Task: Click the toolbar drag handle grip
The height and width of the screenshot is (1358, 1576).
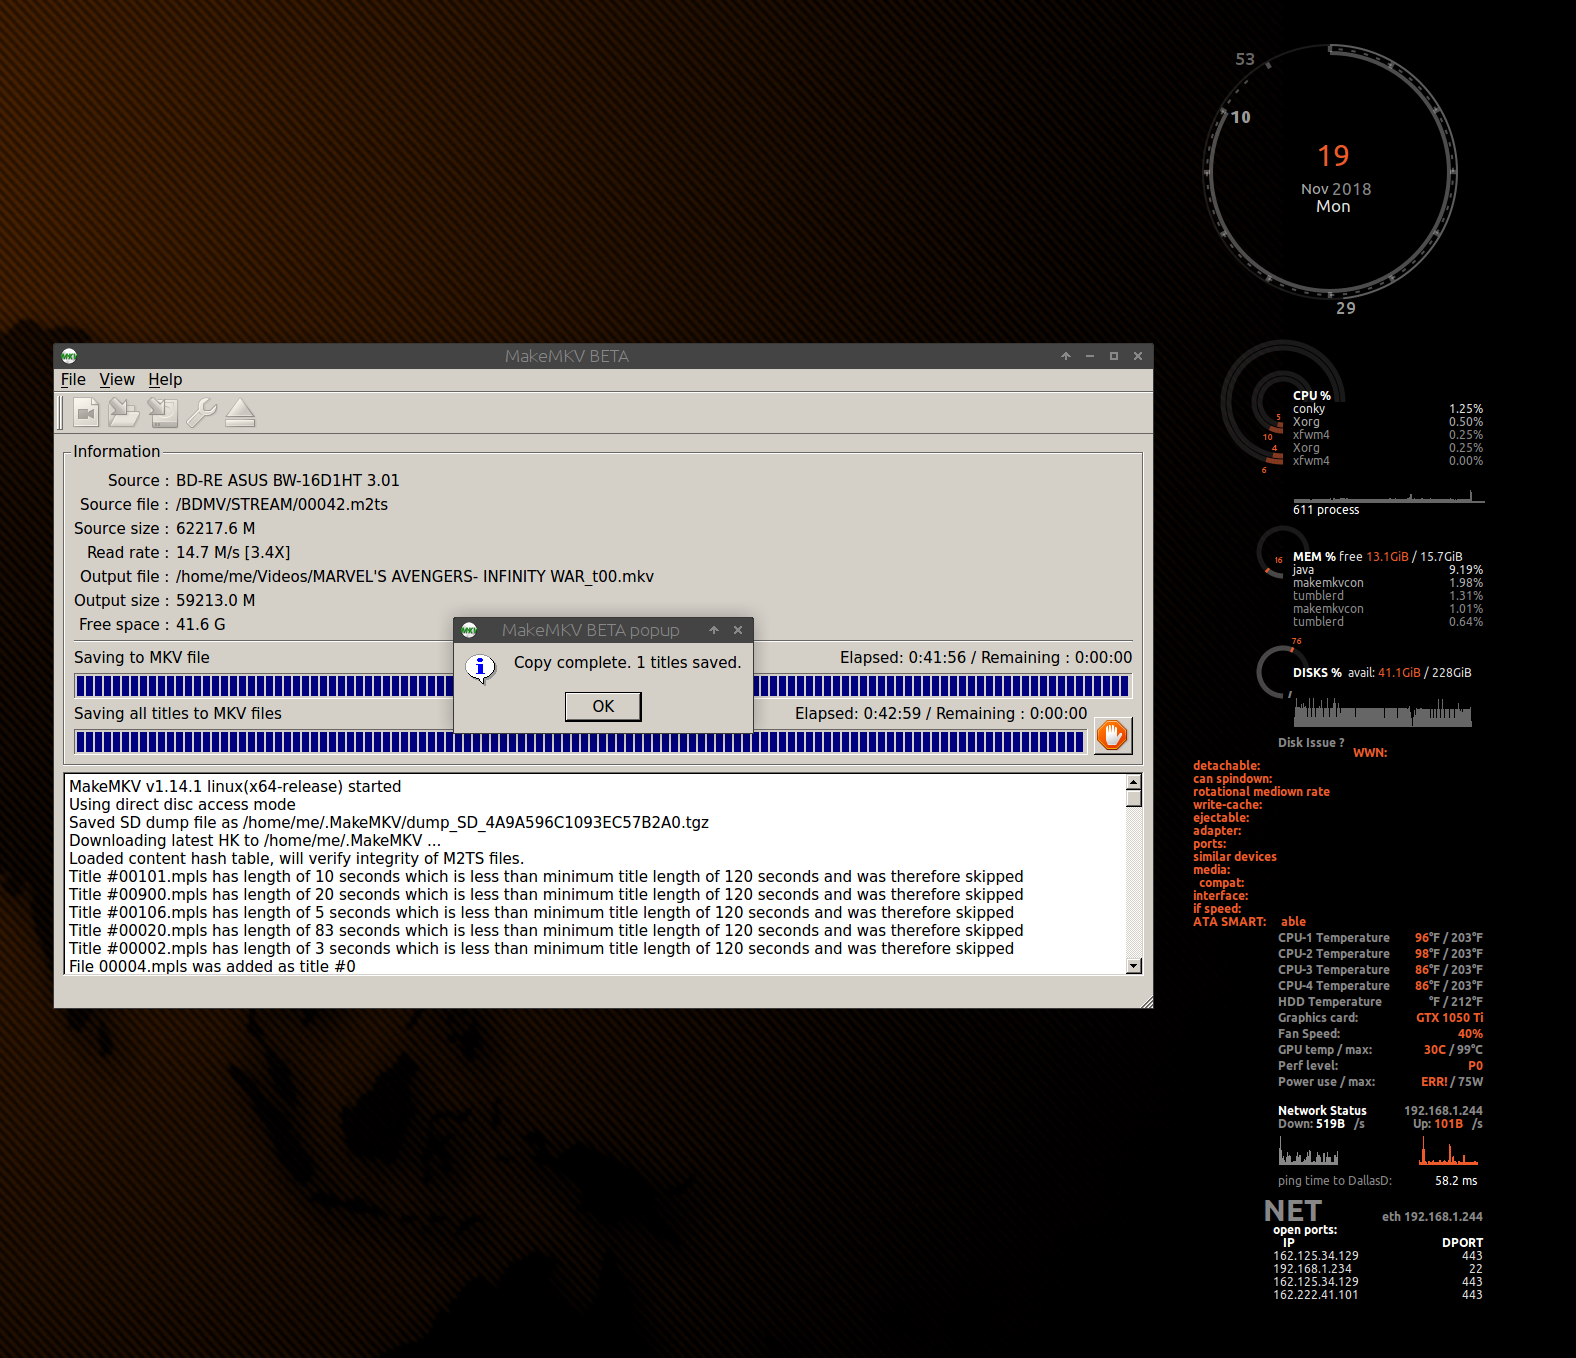Action: coord(61,412)
